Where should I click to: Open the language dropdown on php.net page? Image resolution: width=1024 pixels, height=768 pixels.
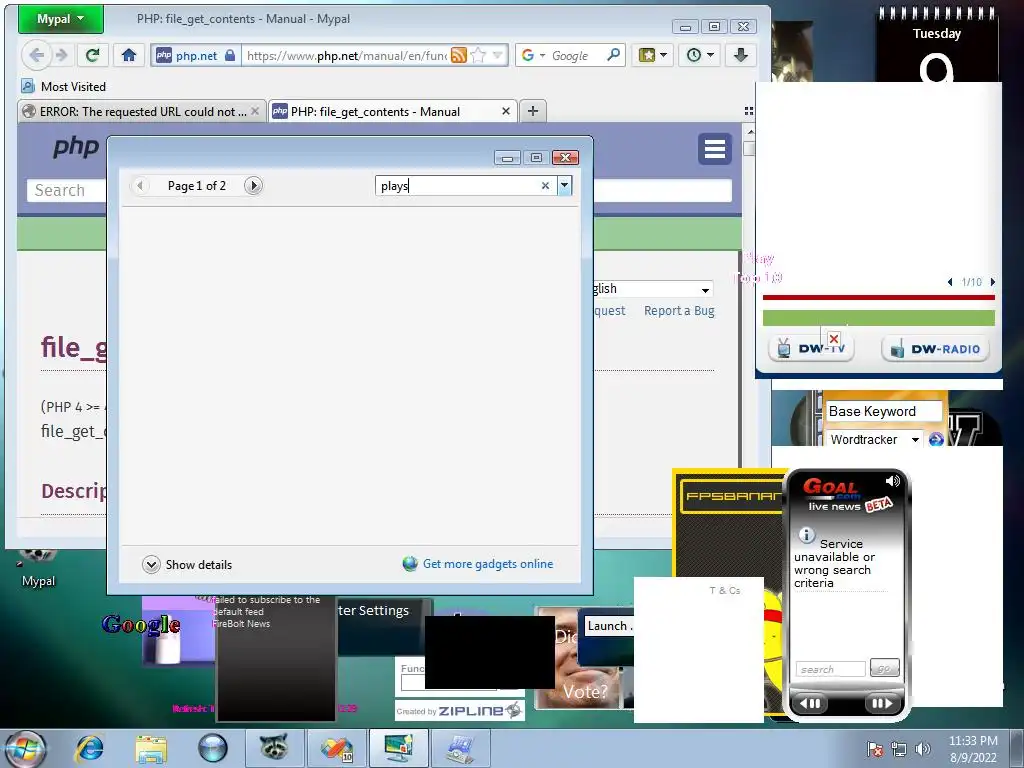pos(653,289)
